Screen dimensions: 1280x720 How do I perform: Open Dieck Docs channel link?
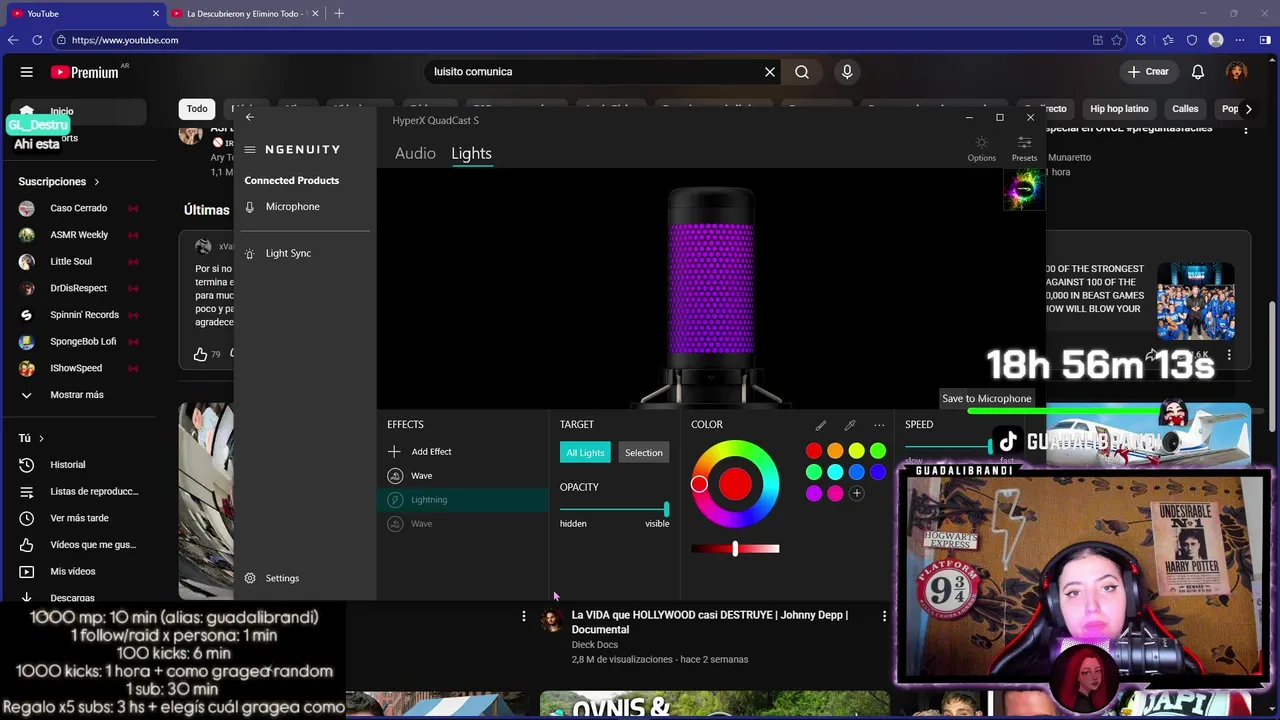click(x=594, y=645)
